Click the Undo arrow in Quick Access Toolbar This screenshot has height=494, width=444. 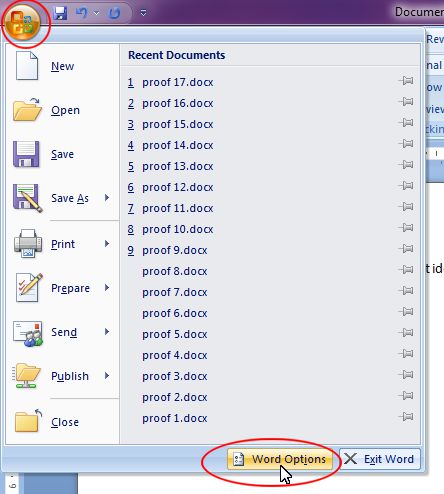tap(82, 13)
